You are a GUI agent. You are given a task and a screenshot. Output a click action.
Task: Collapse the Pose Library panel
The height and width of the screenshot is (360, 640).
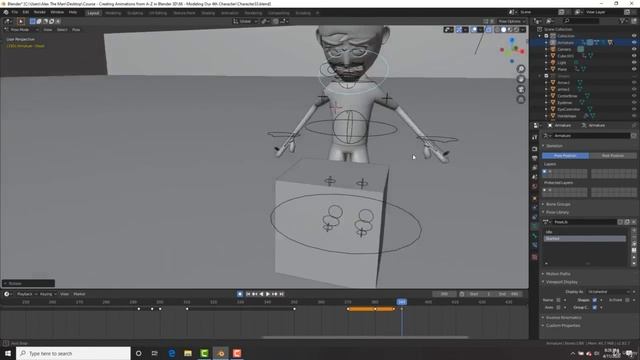pos(557,212)
